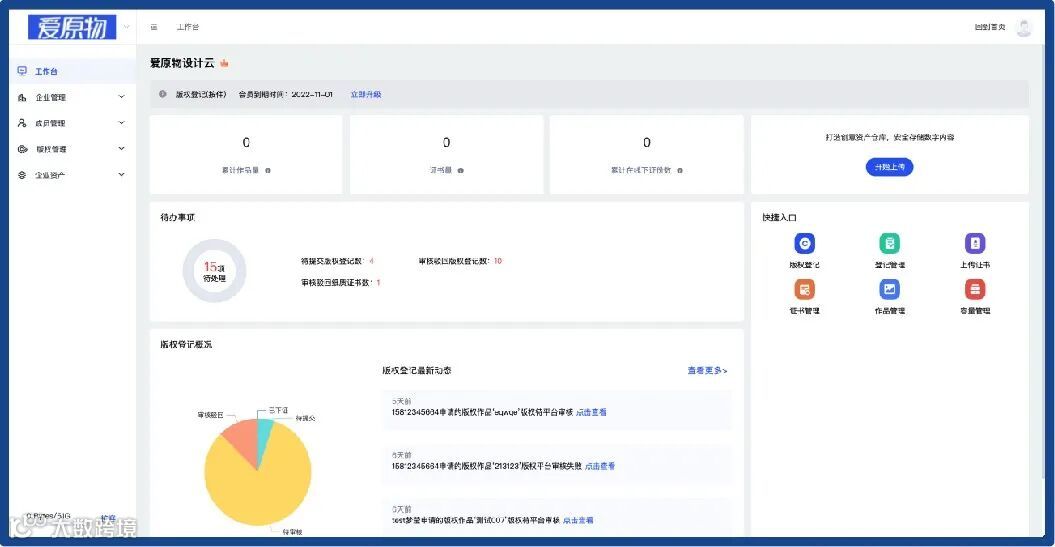Click info icon next to 累计在线下载 stat
1055x547 pixels.
click(680, 170)
